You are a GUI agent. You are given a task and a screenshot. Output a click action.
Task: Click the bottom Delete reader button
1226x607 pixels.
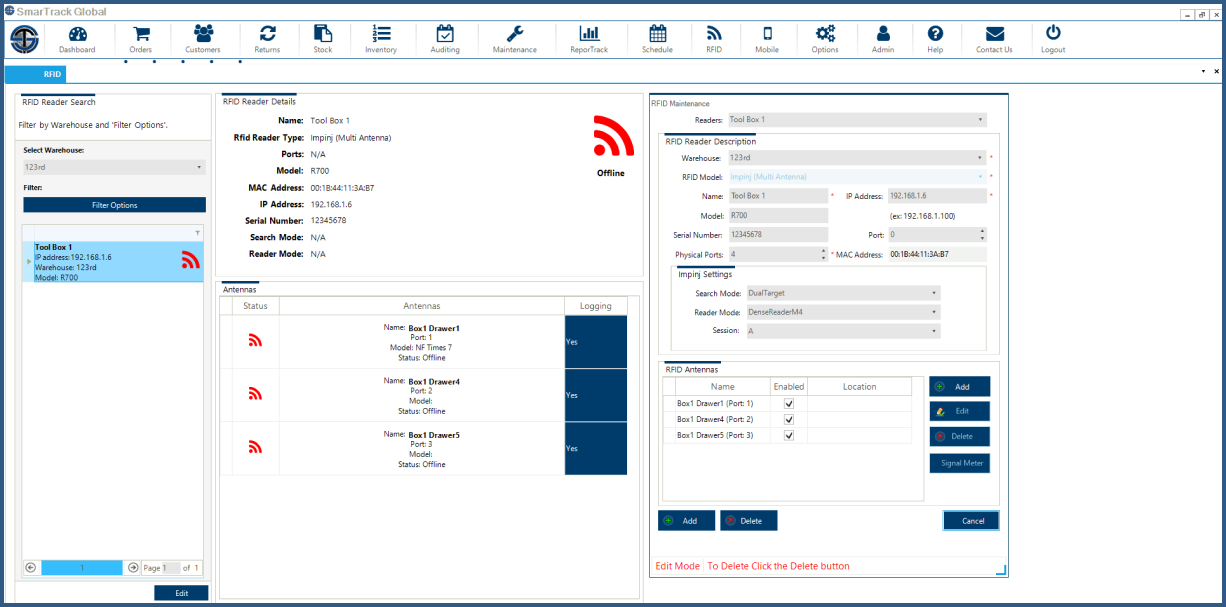(x=749, y=520)
